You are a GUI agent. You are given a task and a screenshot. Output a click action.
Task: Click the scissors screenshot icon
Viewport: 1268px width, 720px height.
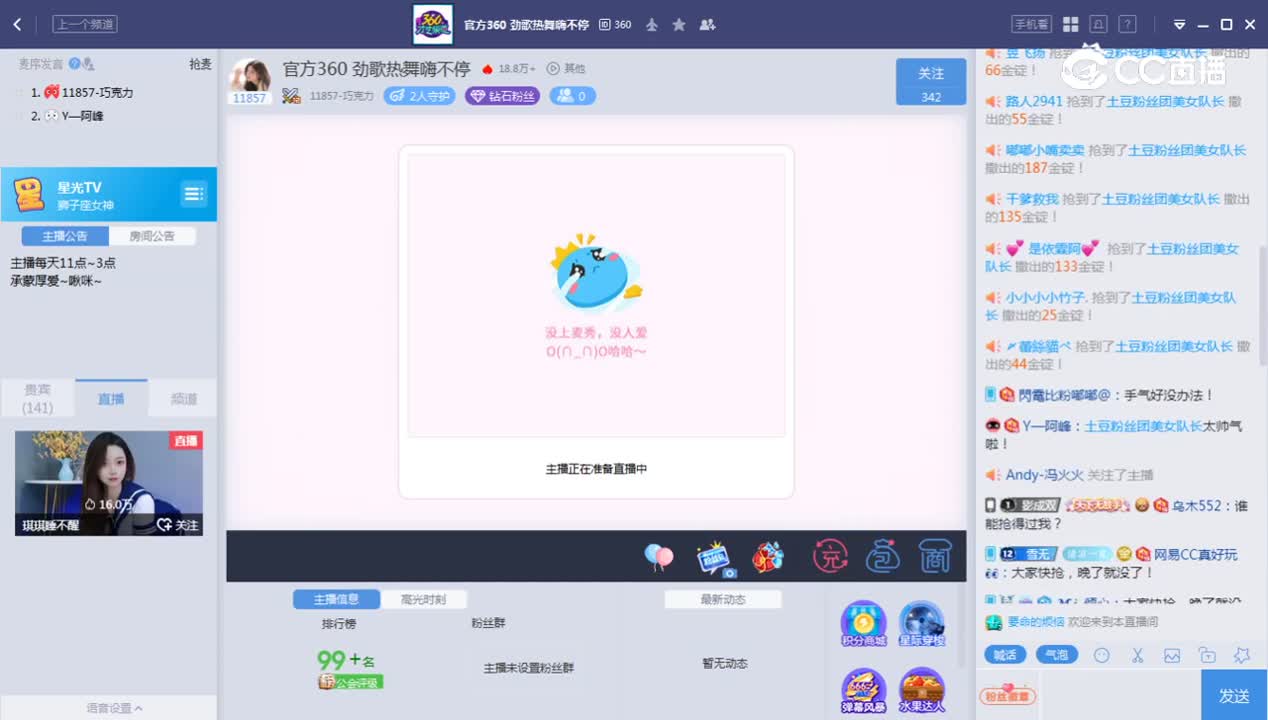pos(1137,656)
